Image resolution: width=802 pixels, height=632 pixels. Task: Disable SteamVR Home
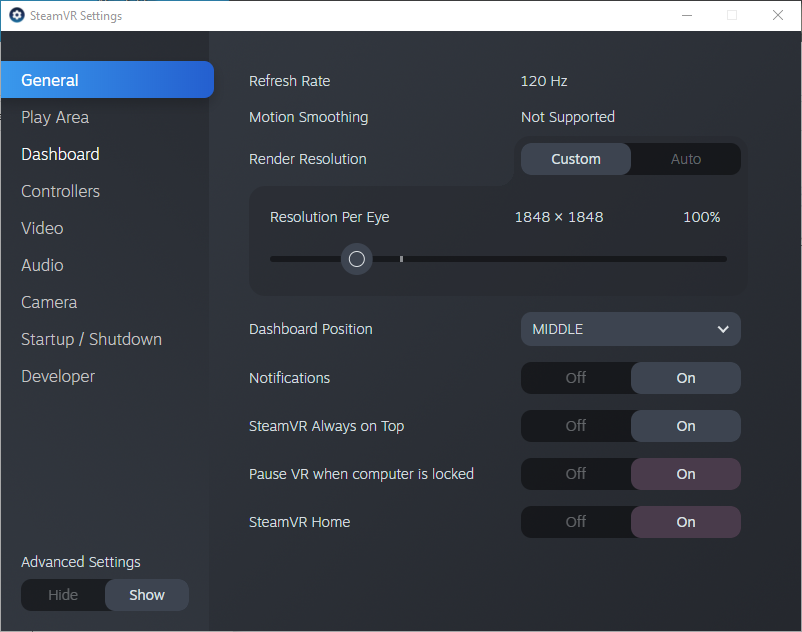click(576, 522)
